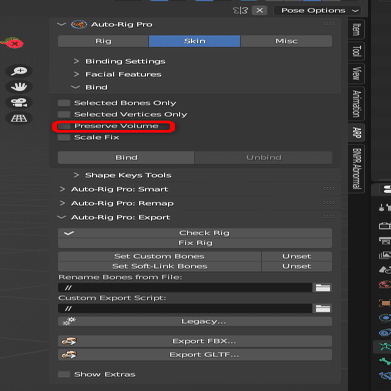This screenshot has height=391, width=391.
Task: Collapse Auto-Rig Pro: Export panel
Action: (61, 217)
